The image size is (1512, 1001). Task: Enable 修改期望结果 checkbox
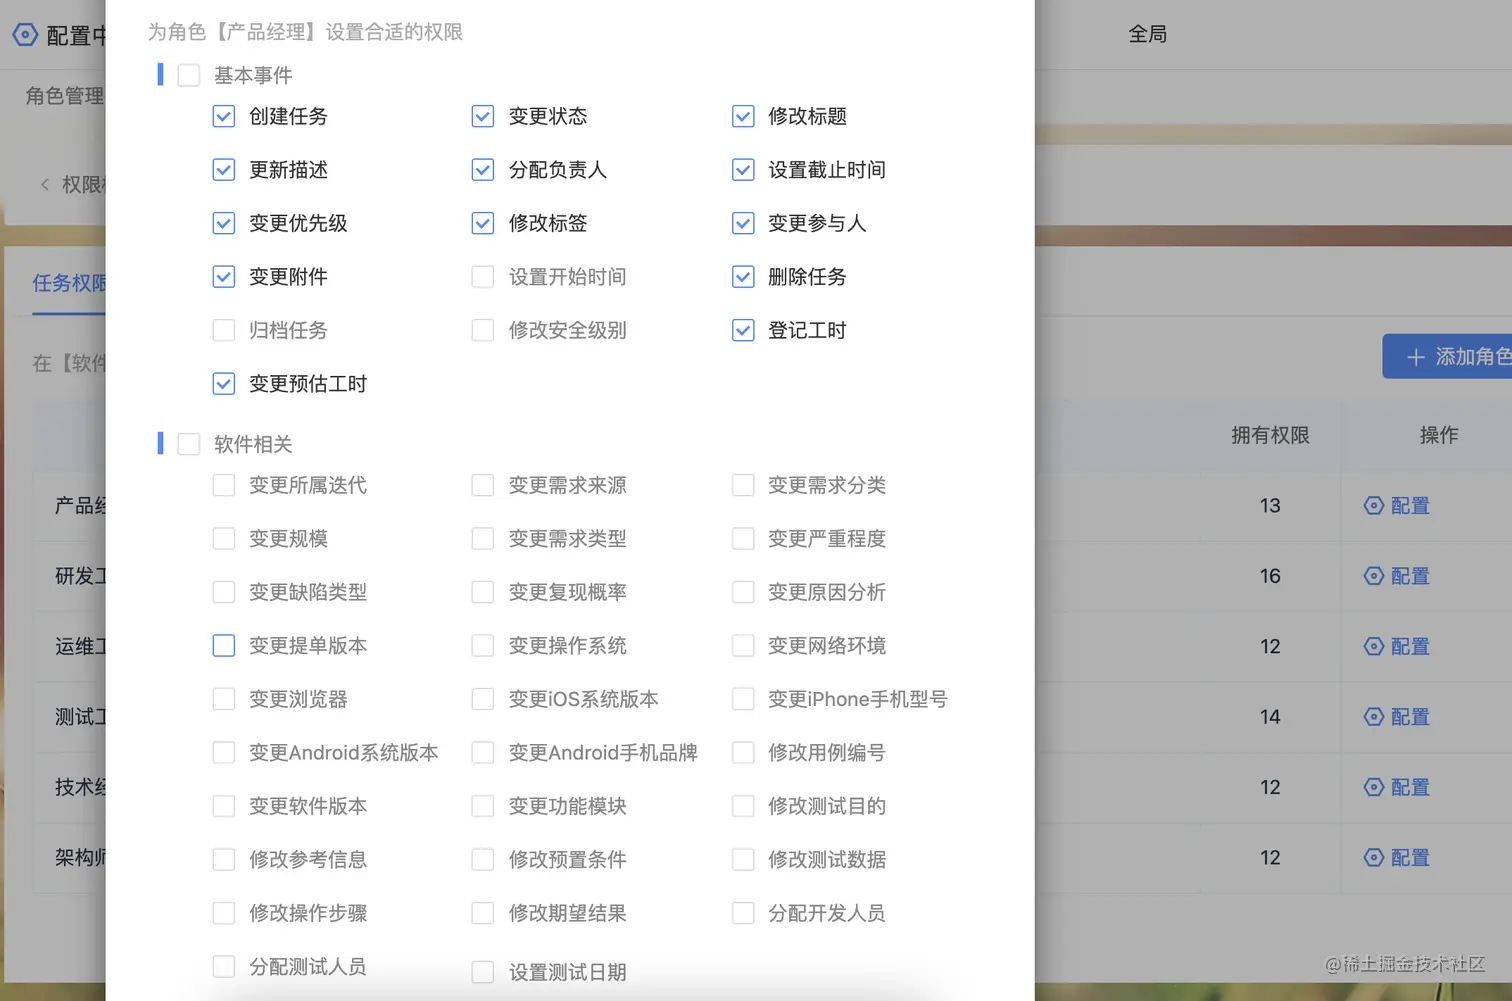[x=483, y=913]
